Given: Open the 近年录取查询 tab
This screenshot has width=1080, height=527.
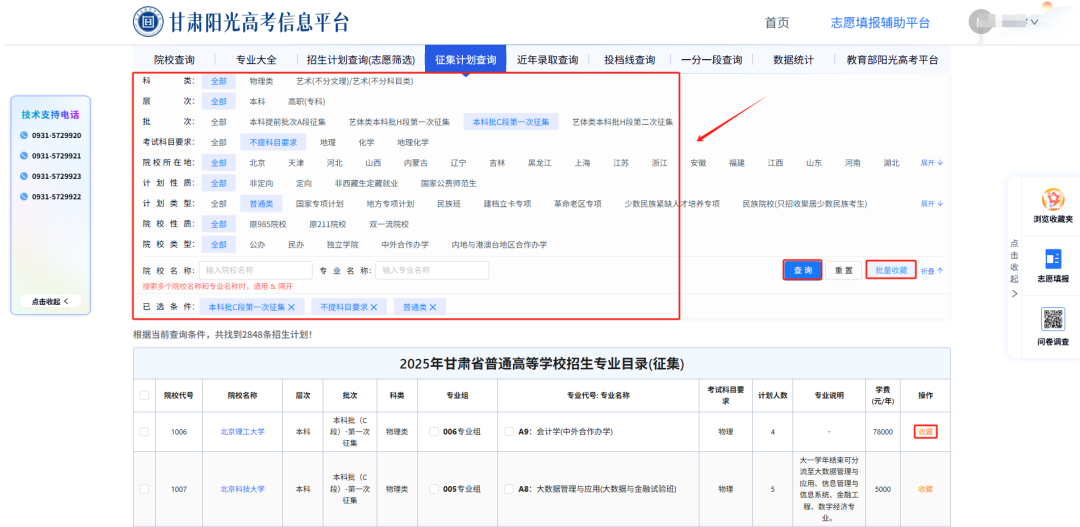Looking at the screenshot, I should (x=548, y=60).
